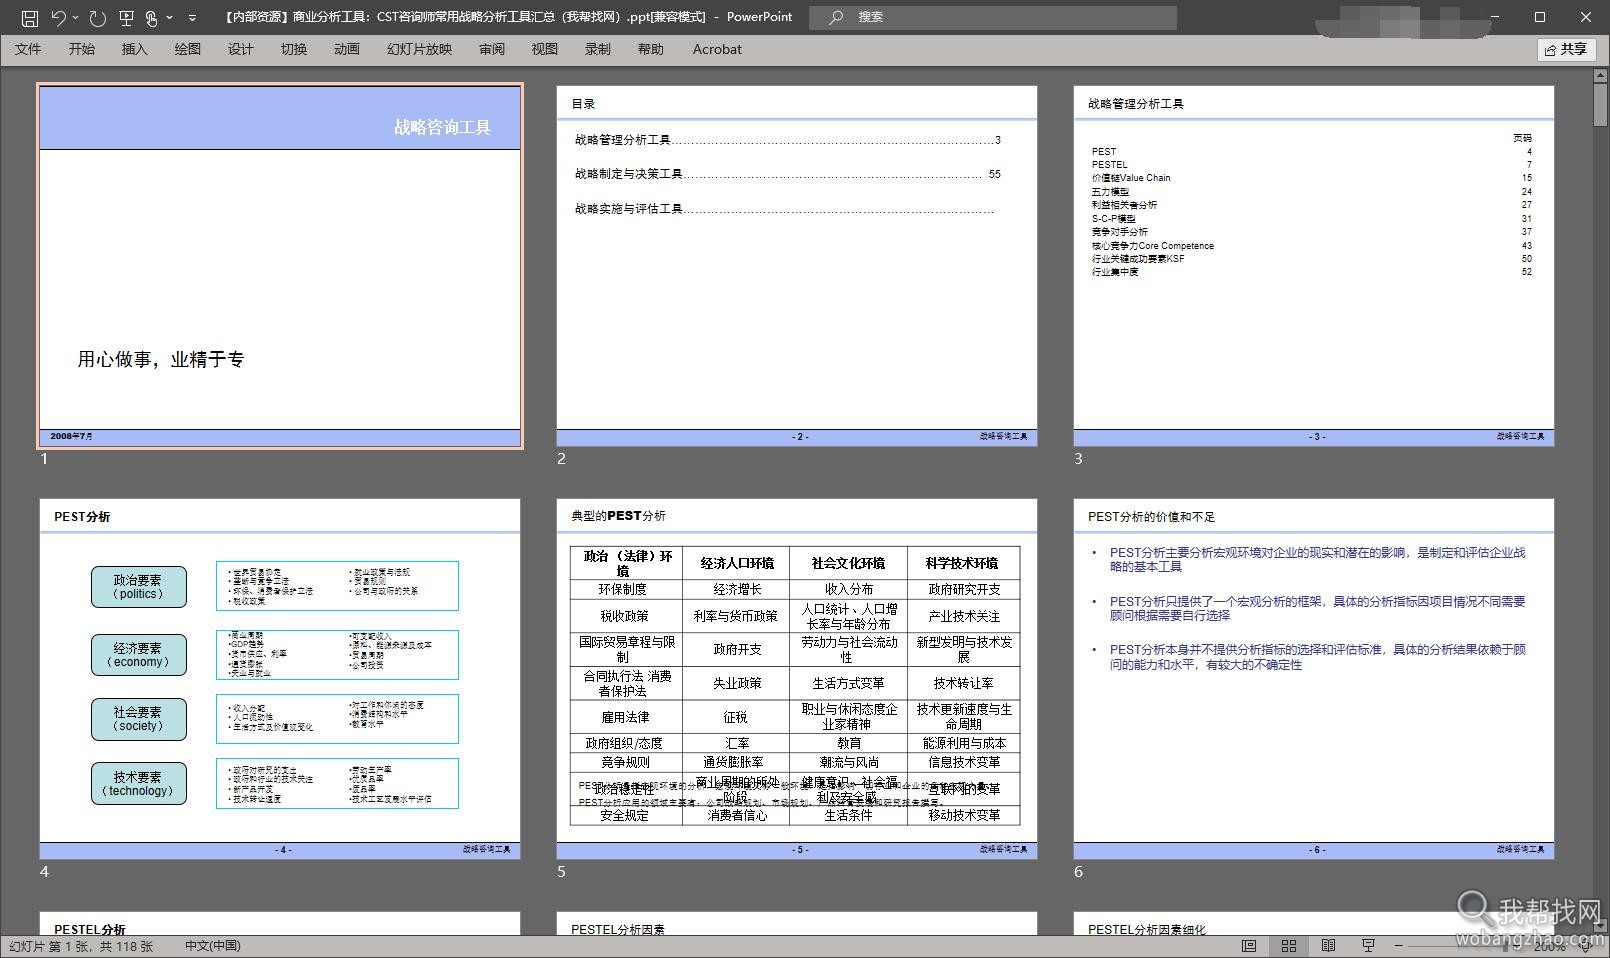Click the Undo arrow icon

click(58, 17)
